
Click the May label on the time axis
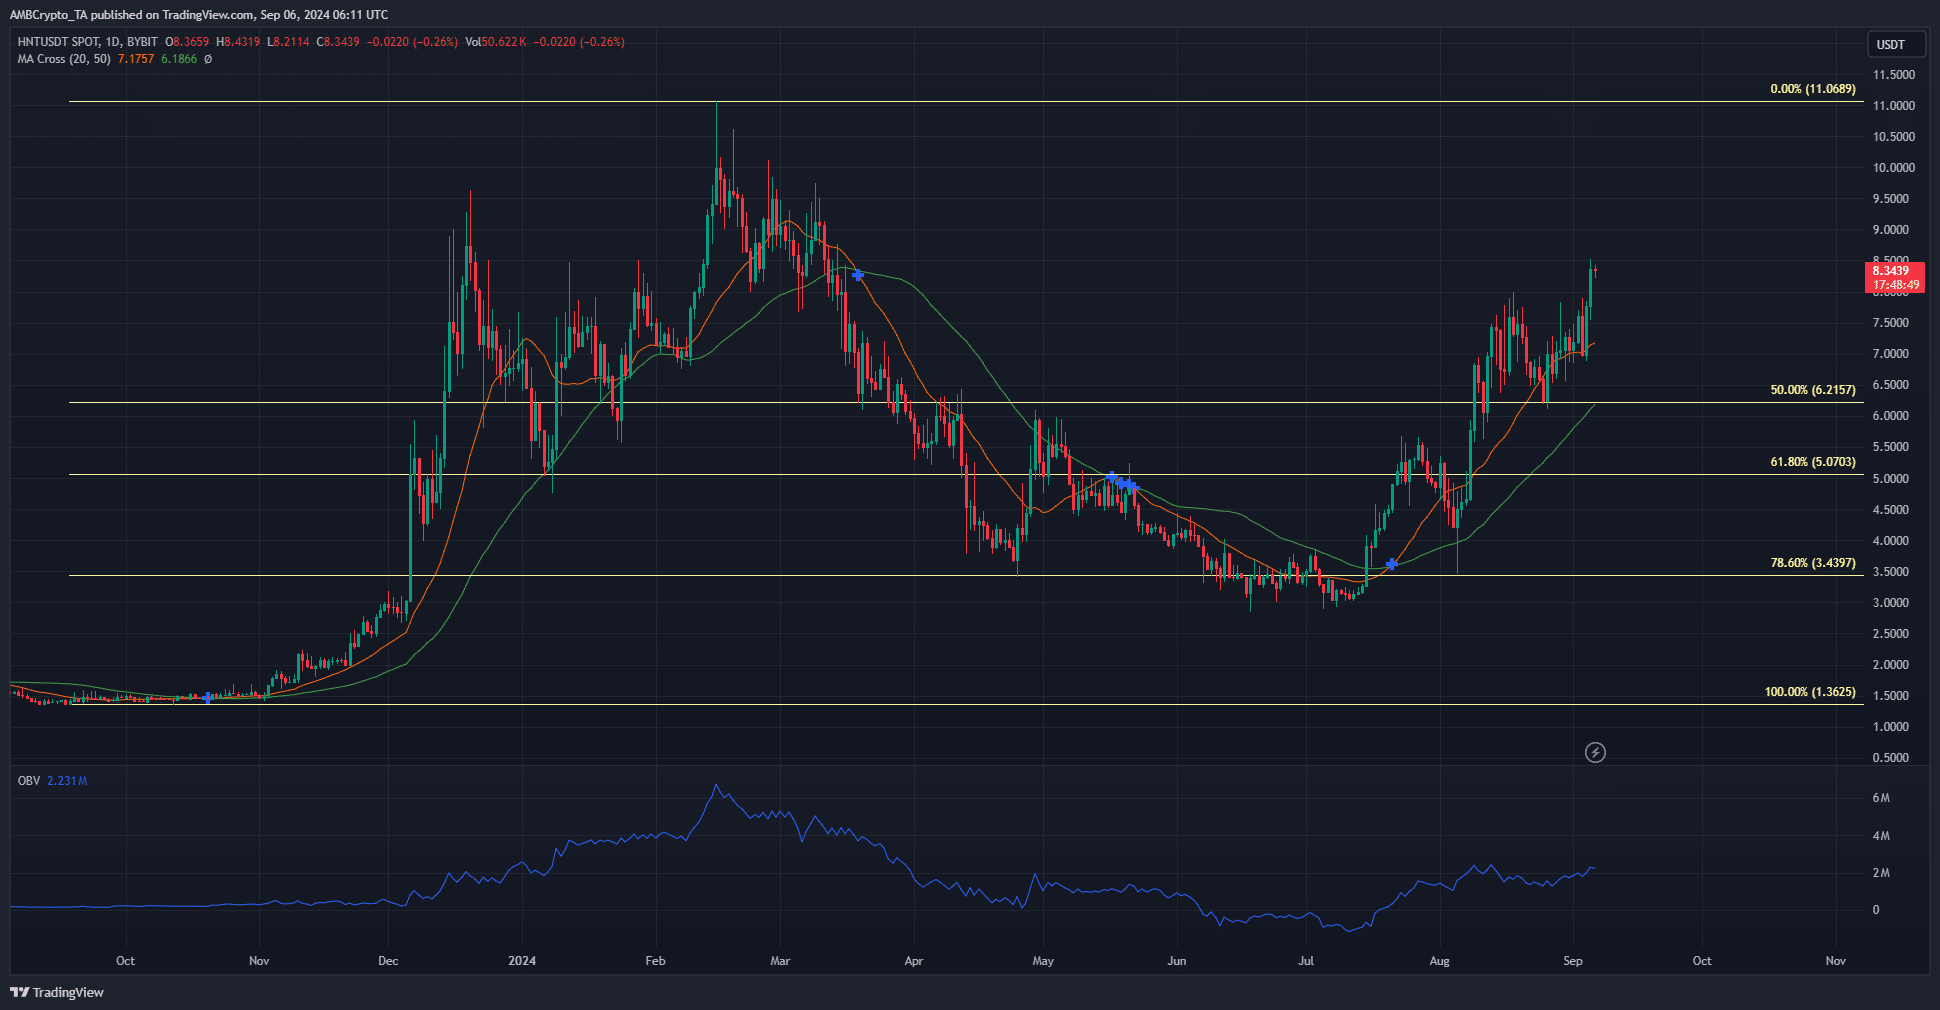pyautogui.click(x=1043, y=961)
